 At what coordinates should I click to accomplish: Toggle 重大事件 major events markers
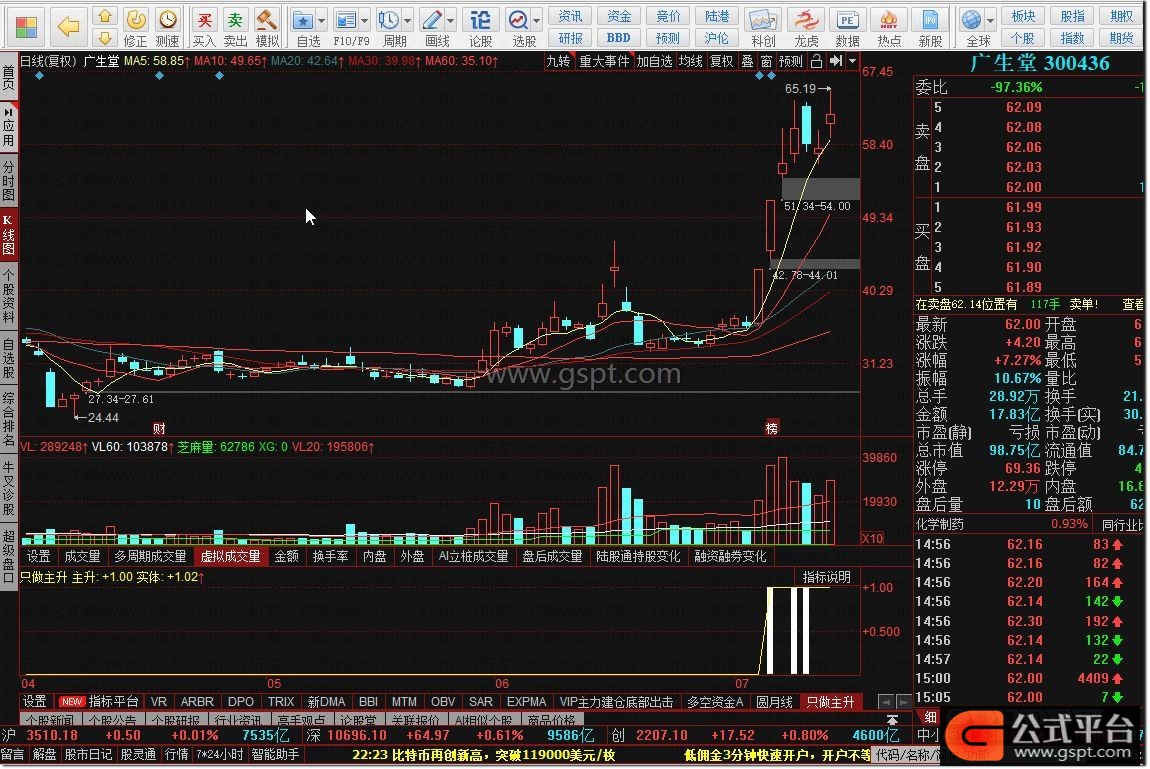point(604,62)
